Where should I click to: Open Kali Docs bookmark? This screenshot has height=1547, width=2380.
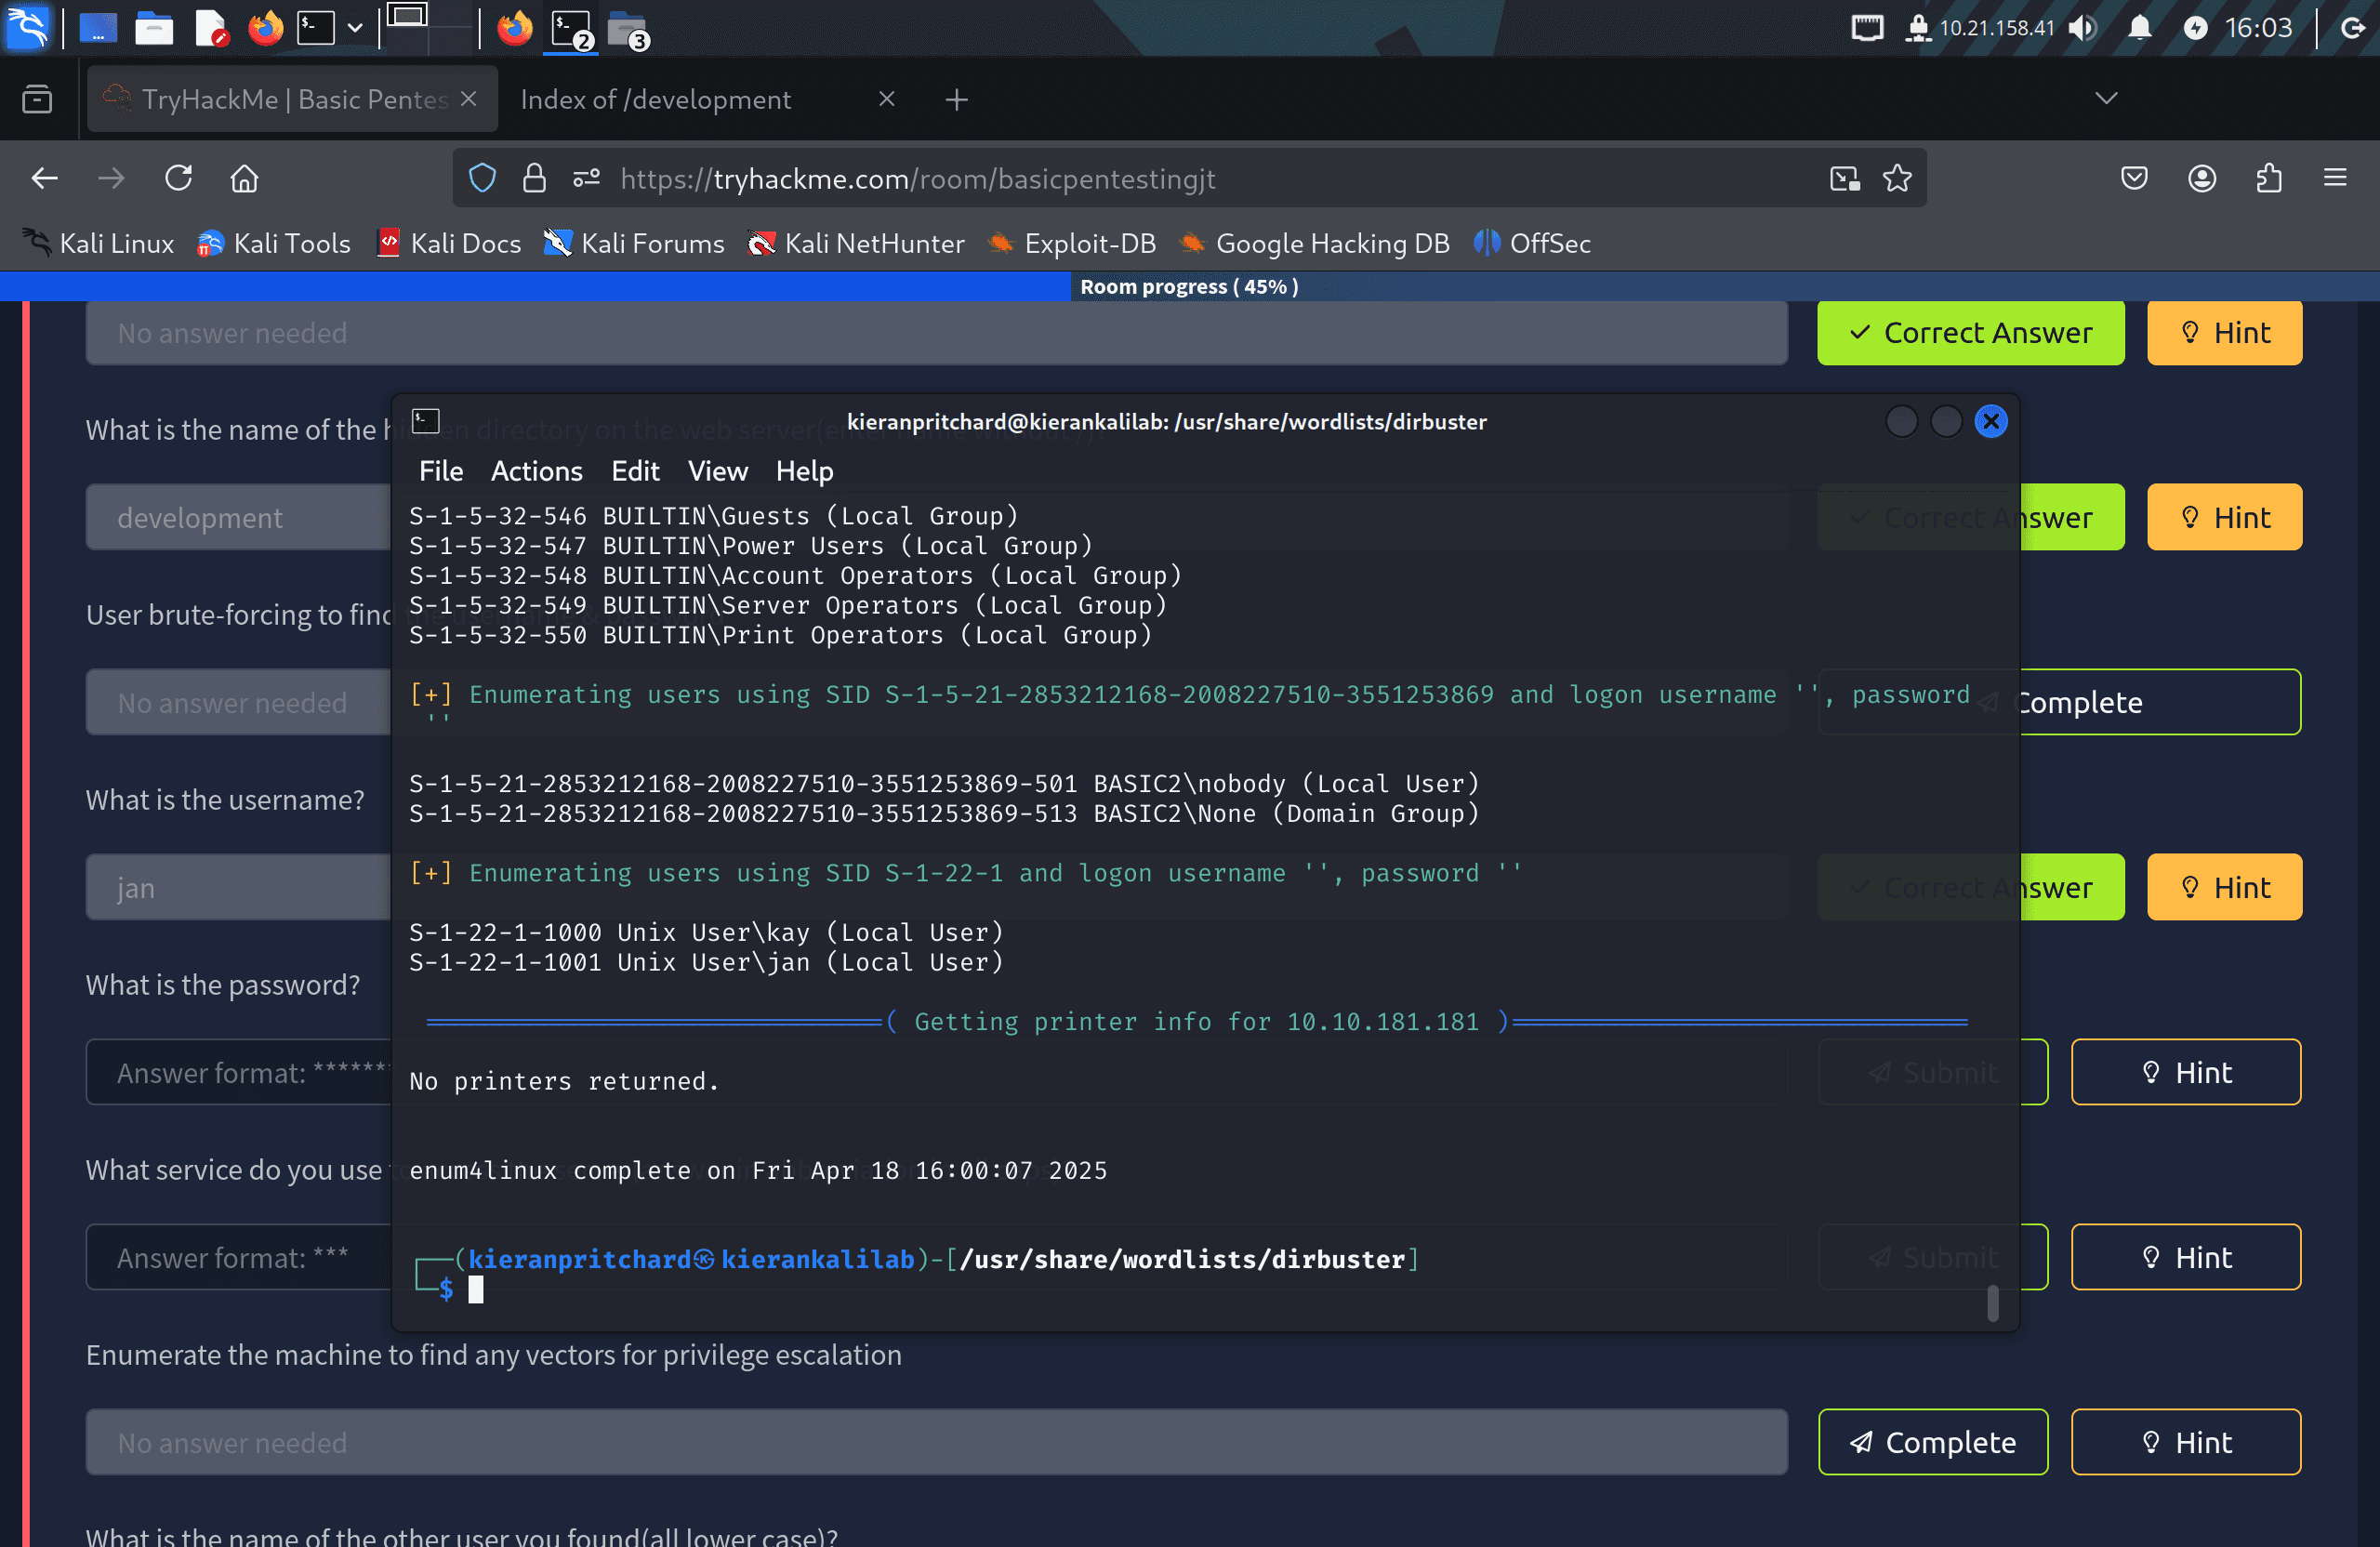[449, 243]
